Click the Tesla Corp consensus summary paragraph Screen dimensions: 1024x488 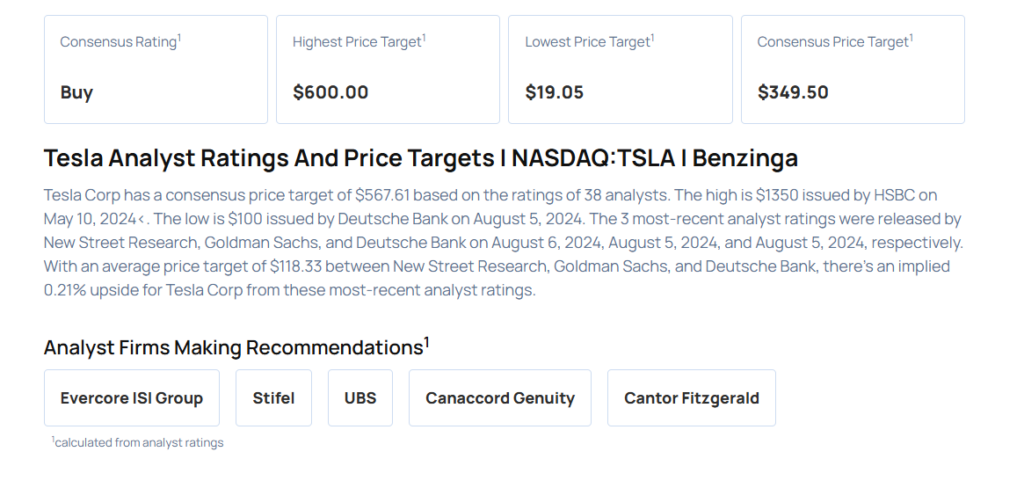pyautogui.click(x=500, y=243)
